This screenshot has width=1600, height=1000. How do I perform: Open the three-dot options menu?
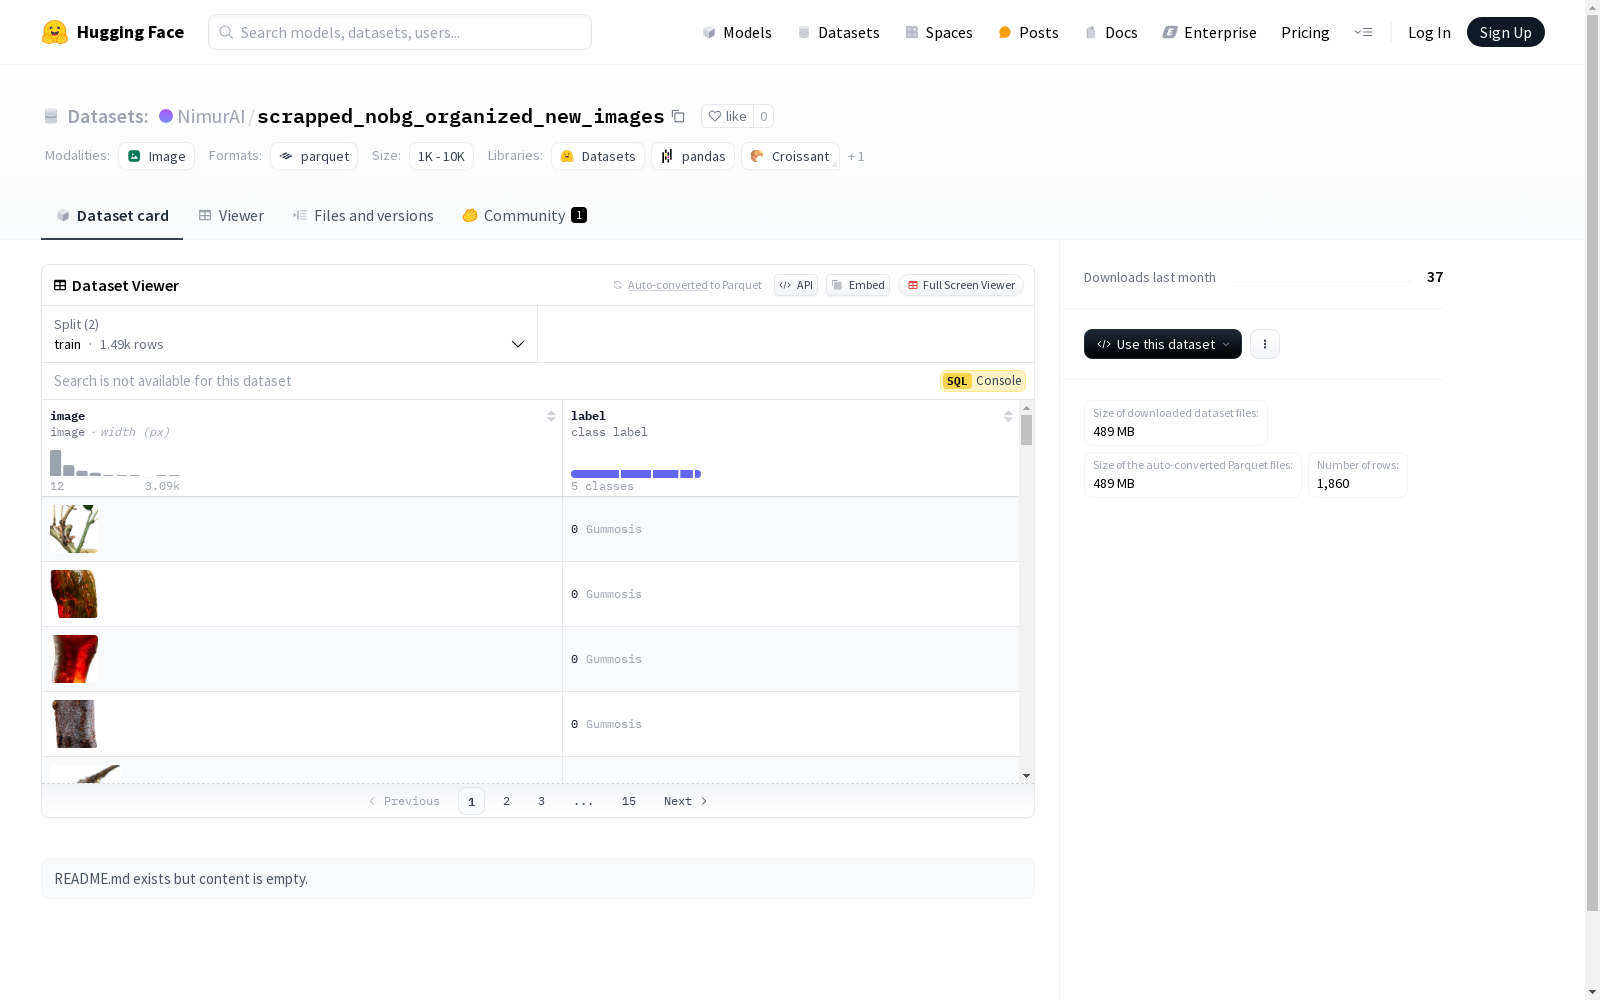click(1265, 344)
